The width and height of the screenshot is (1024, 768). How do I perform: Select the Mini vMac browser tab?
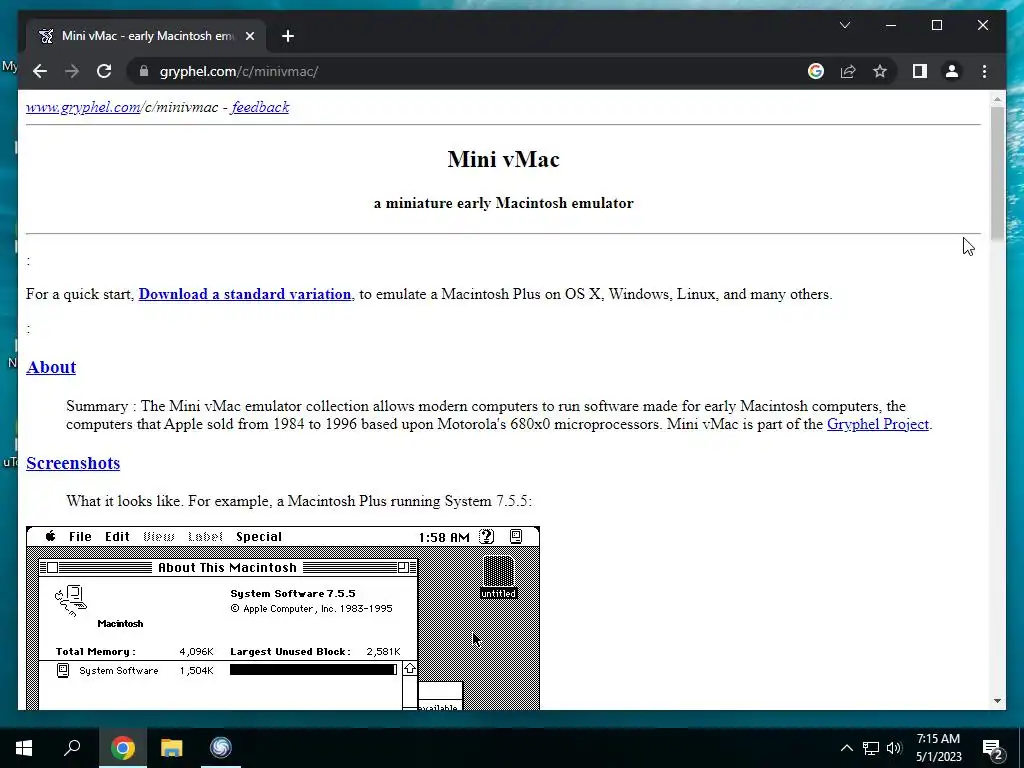[146, 36]
